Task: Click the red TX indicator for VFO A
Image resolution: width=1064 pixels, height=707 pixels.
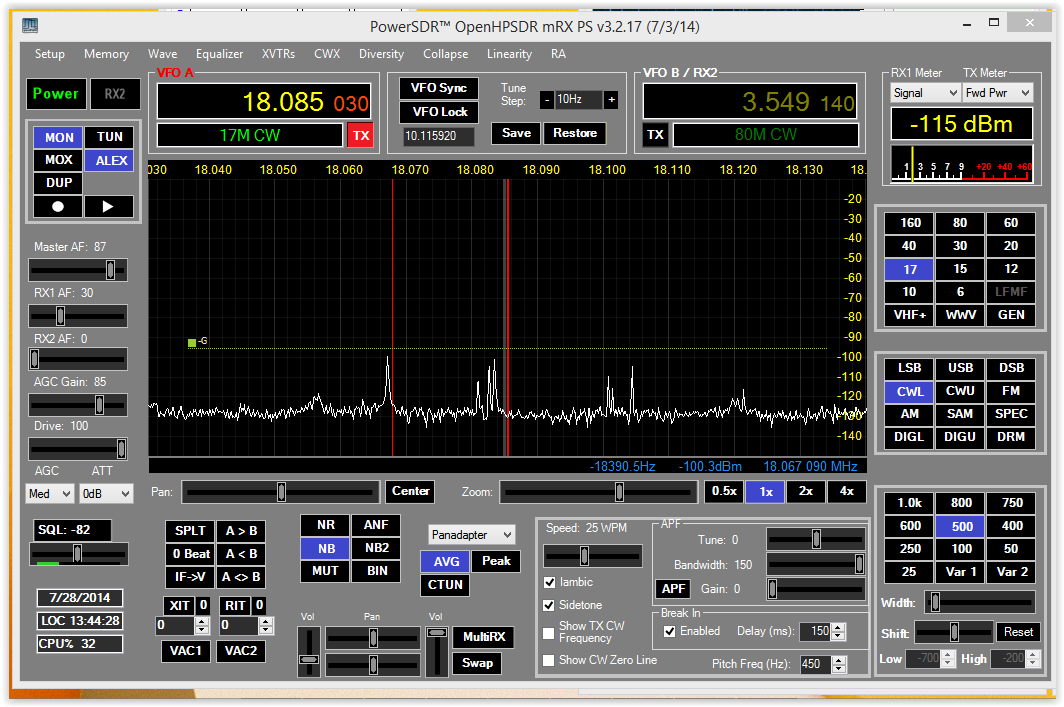Action: (360, 135)
